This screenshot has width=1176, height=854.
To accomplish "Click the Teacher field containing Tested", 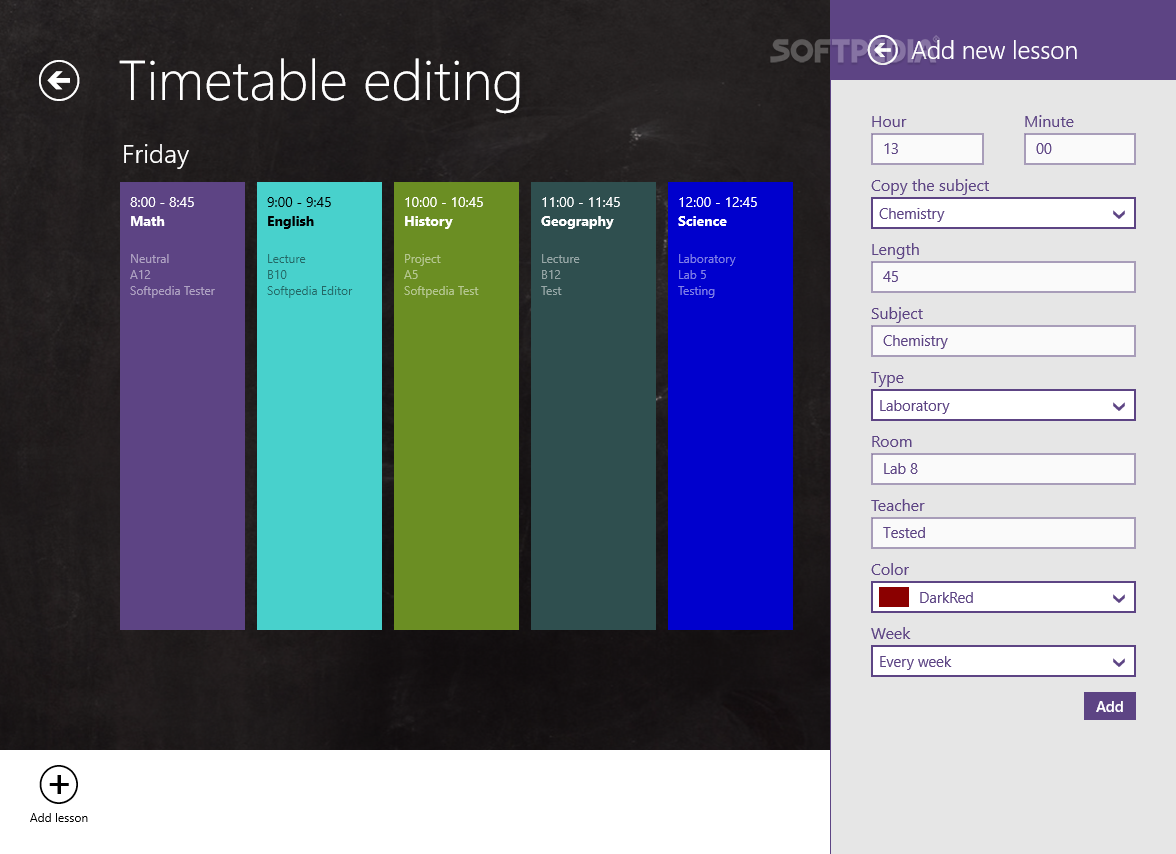I will (x=1003, y=533).
